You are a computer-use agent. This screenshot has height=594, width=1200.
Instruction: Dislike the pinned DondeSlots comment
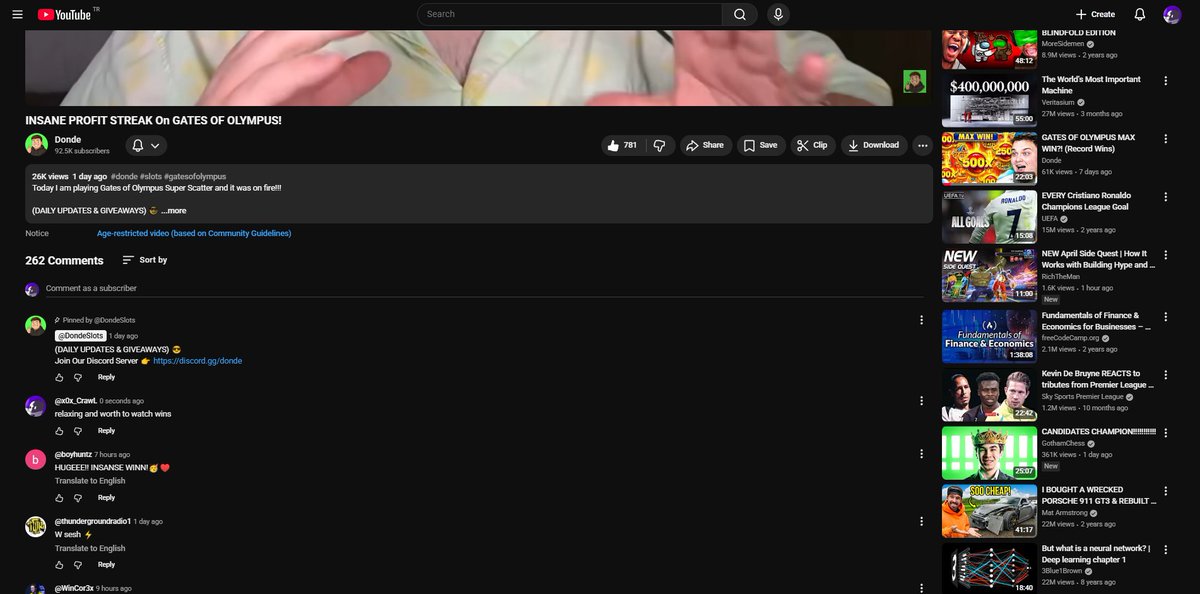tap(78, 377)
